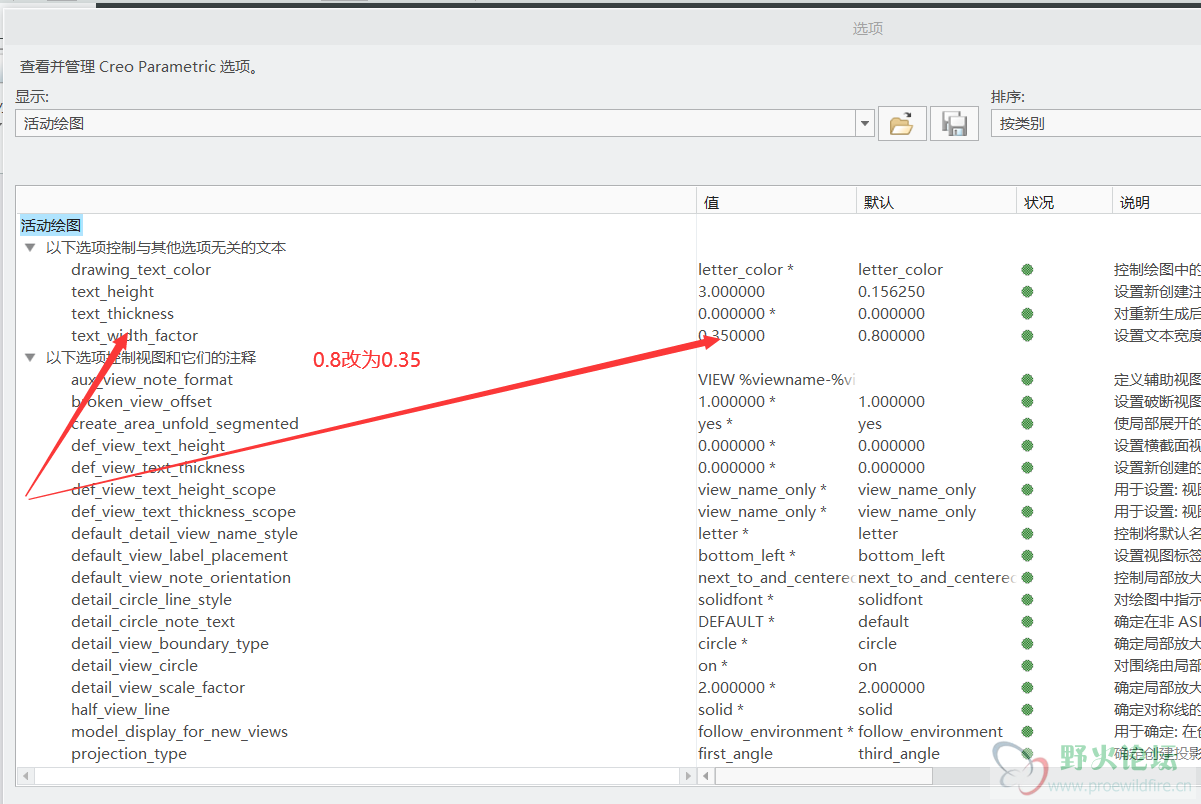Image resolution: width=1201 pixels, height=804 pixels.
Task: Click status dot for half_view_line
Action: [x=1027, y=710]
